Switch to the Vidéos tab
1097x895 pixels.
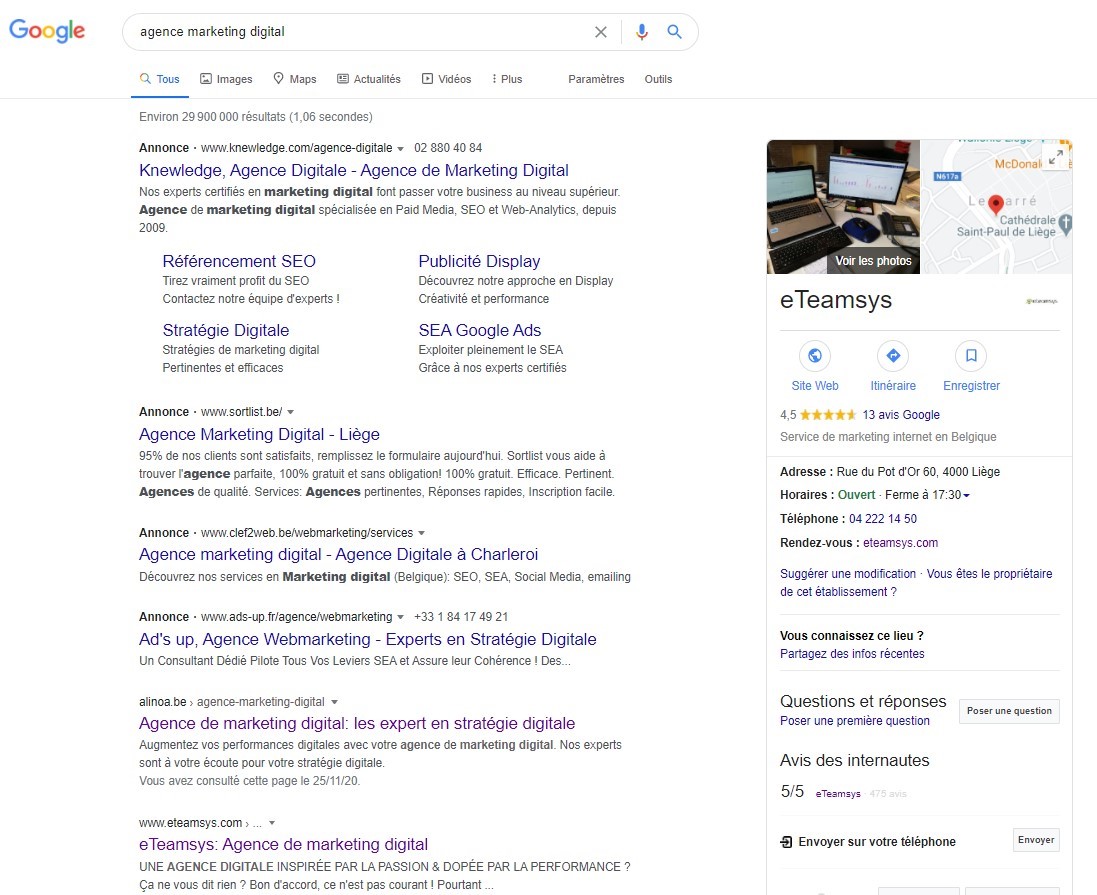[x=446, y=79]
